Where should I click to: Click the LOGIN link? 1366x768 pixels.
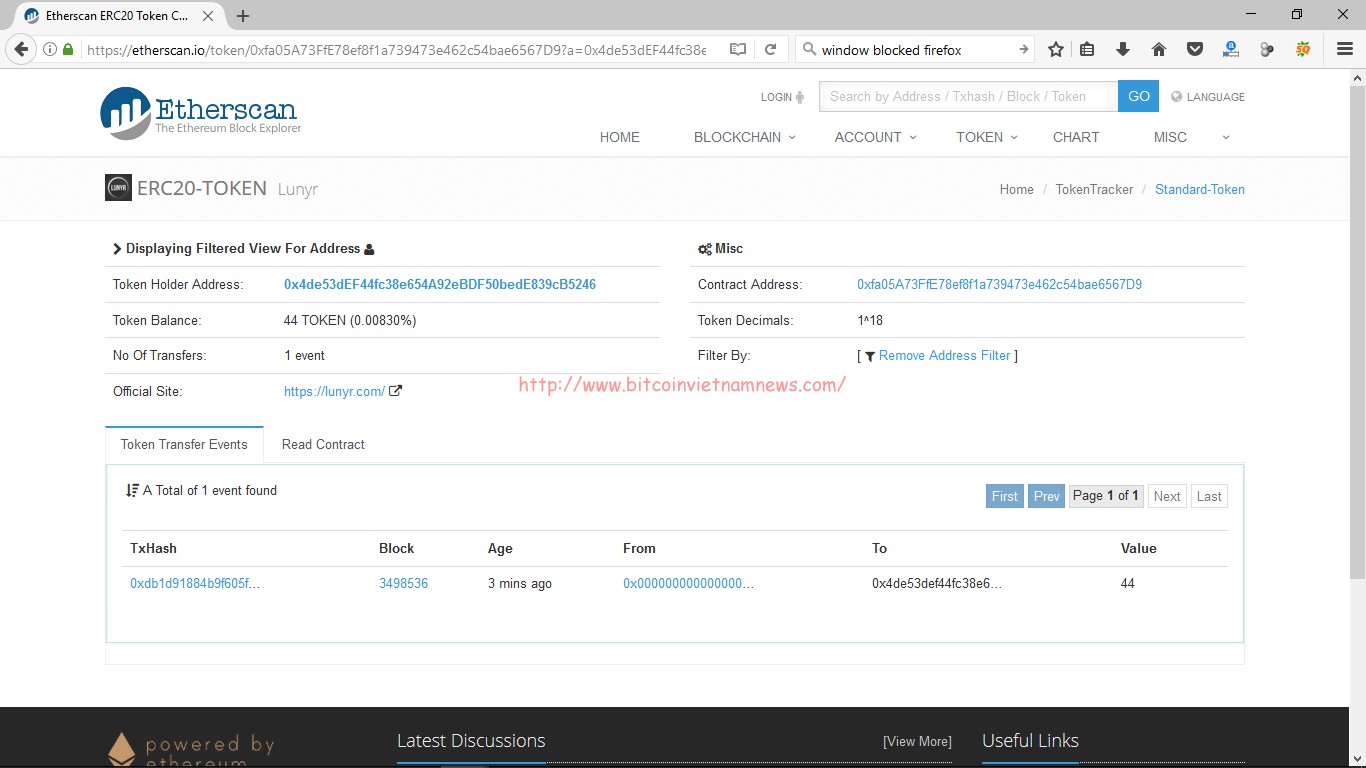pyautogui.click(x=776, y=97)
